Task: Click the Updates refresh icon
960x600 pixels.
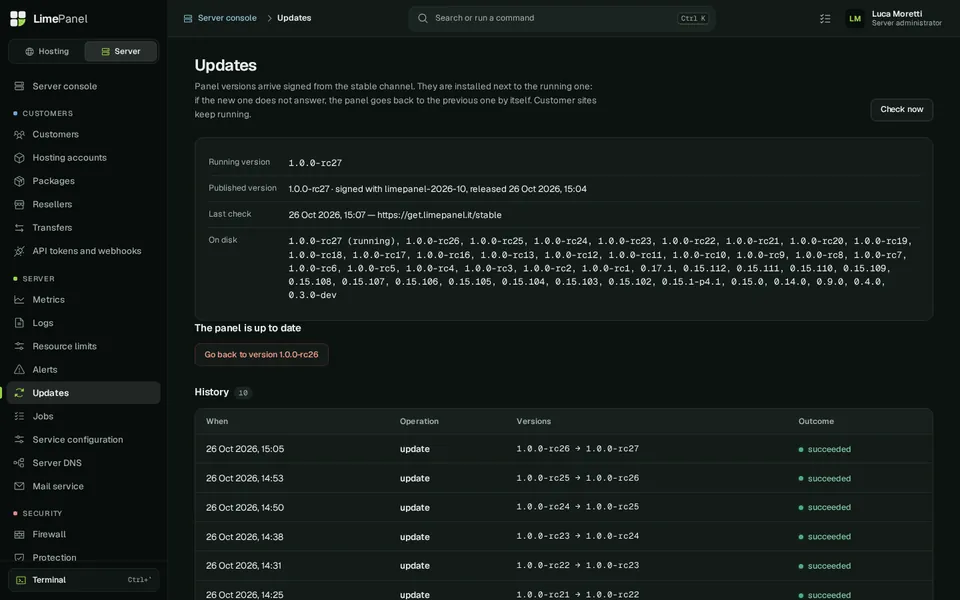Action: [x=20, y=393]
